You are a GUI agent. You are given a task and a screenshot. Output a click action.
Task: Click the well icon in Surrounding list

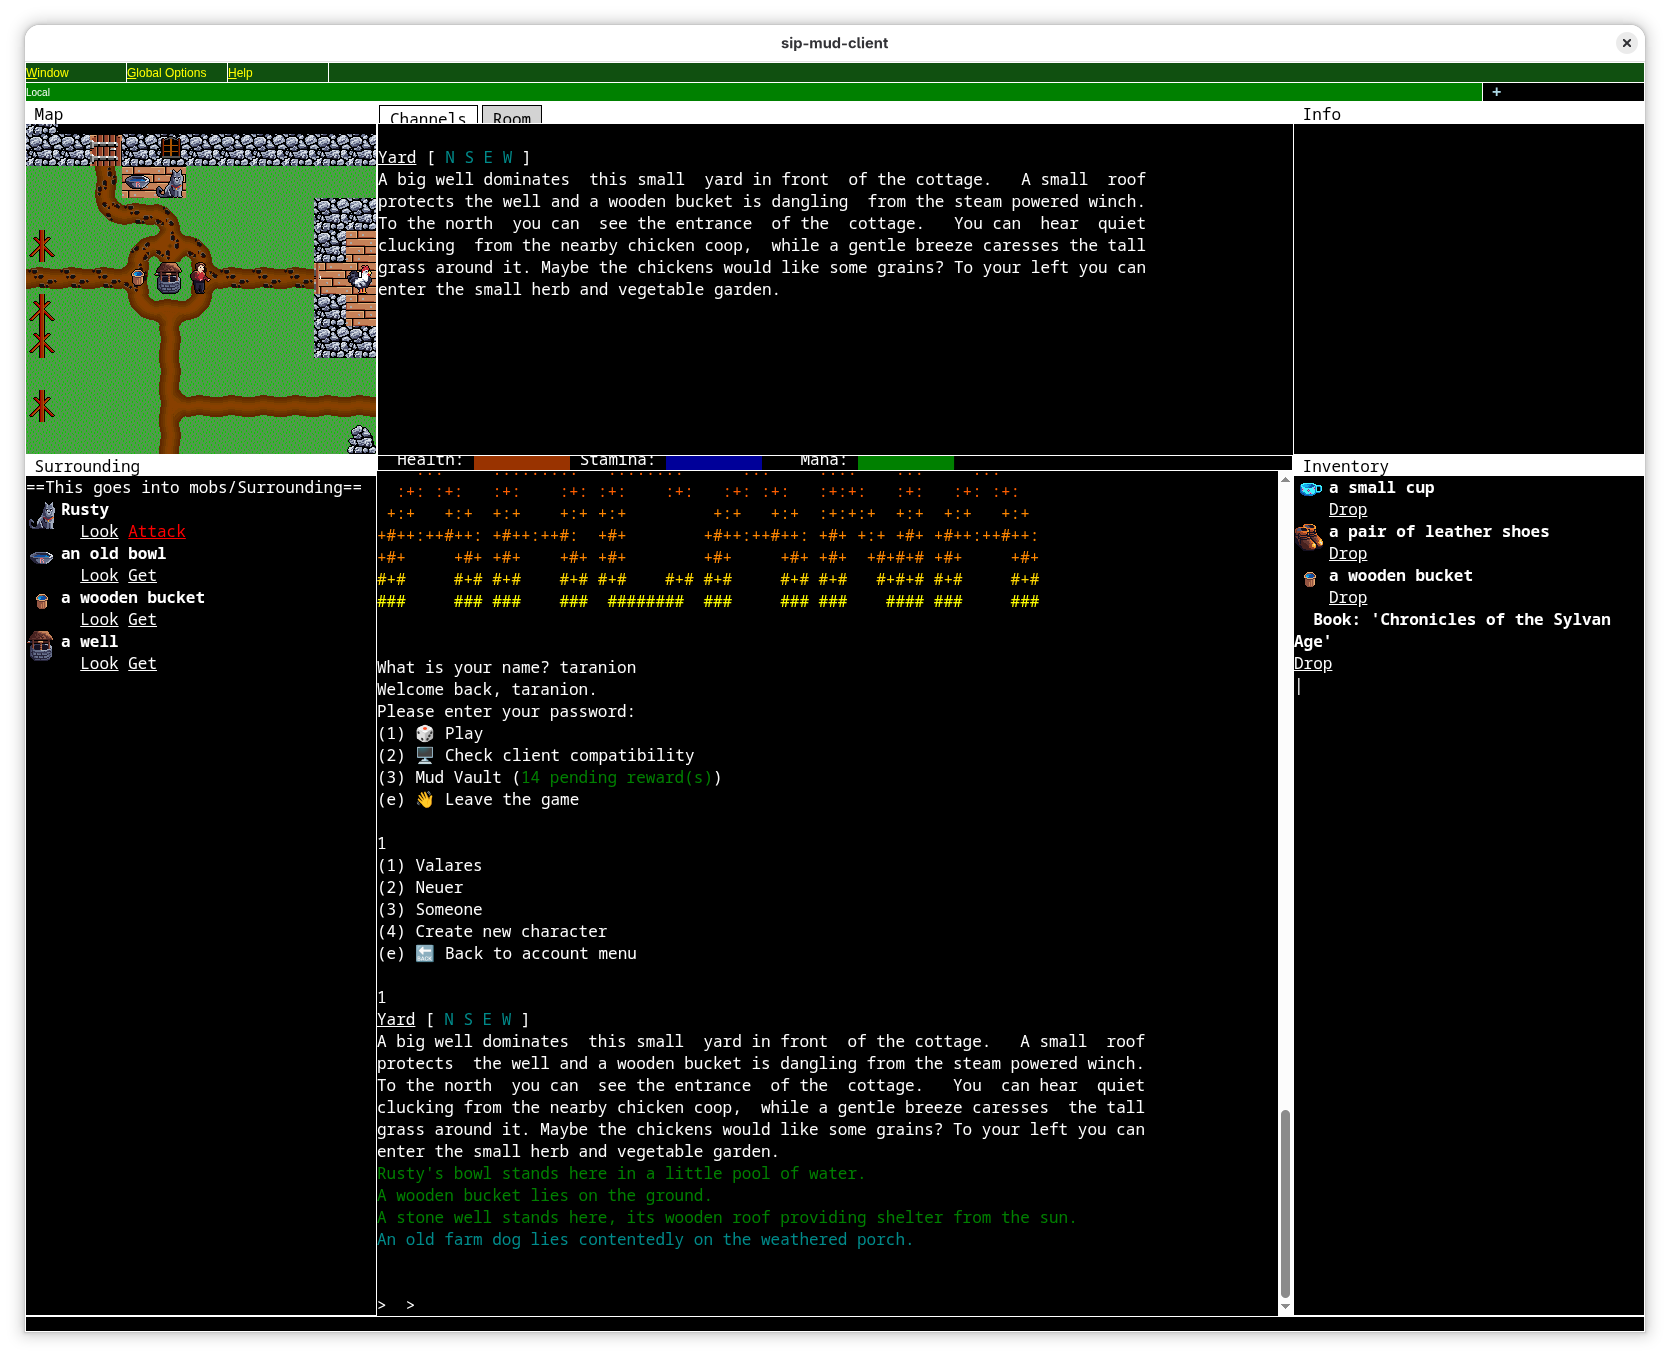41,645
